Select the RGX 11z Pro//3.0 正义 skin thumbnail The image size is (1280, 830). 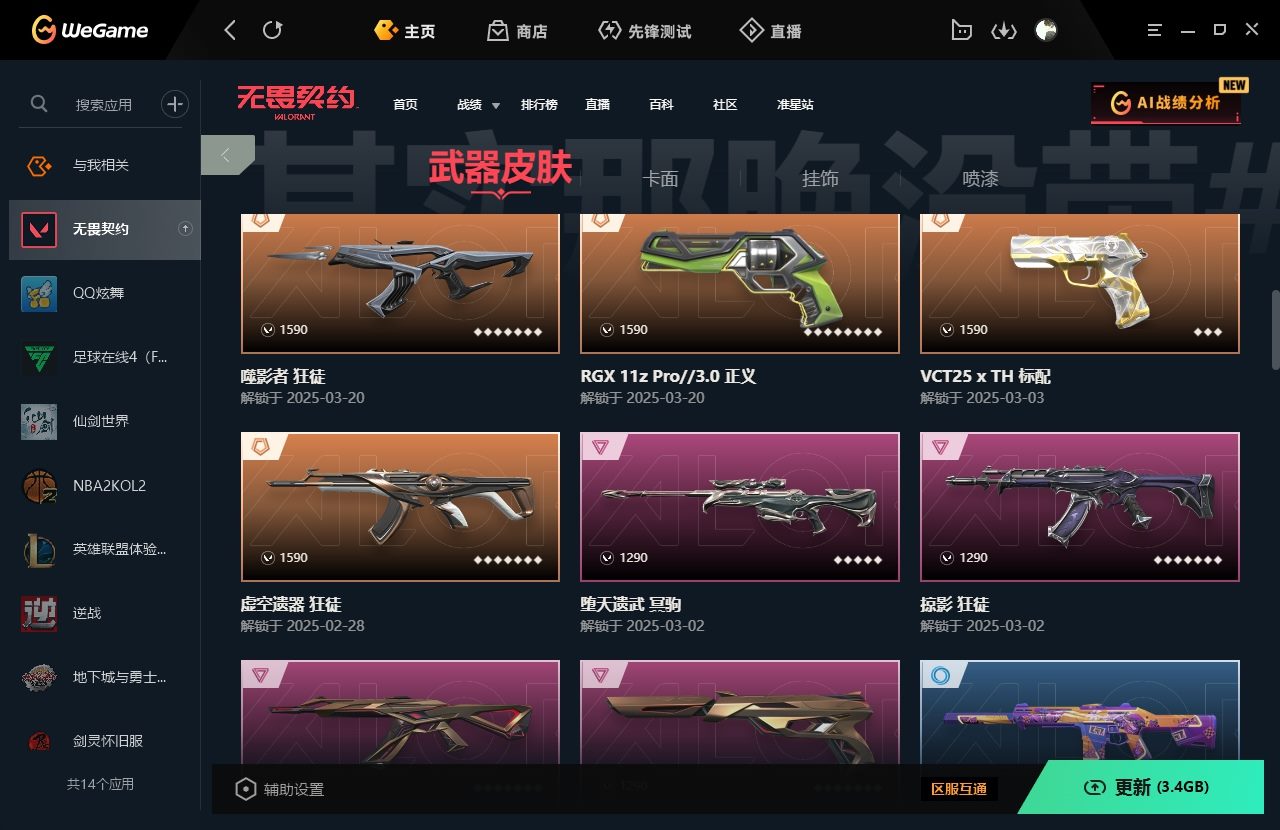click(740, 283)
